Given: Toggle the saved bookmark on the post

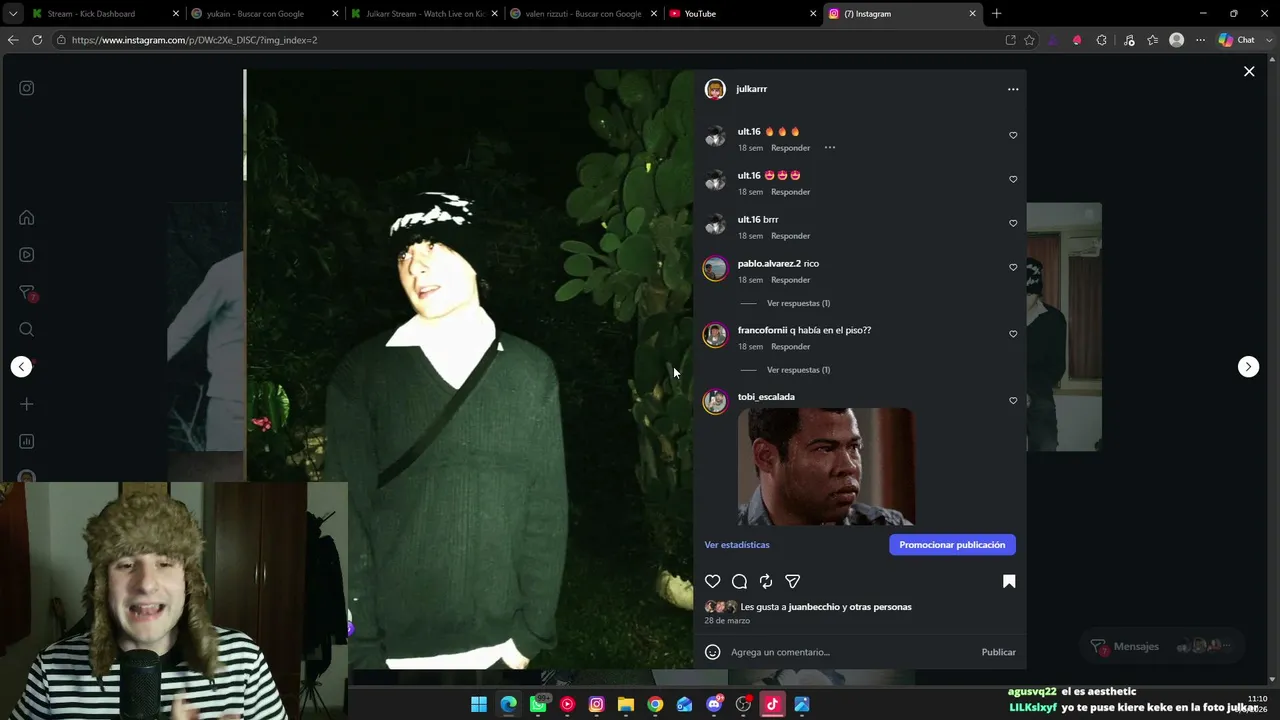Looking at the screenshot, I should point(1009,581).
